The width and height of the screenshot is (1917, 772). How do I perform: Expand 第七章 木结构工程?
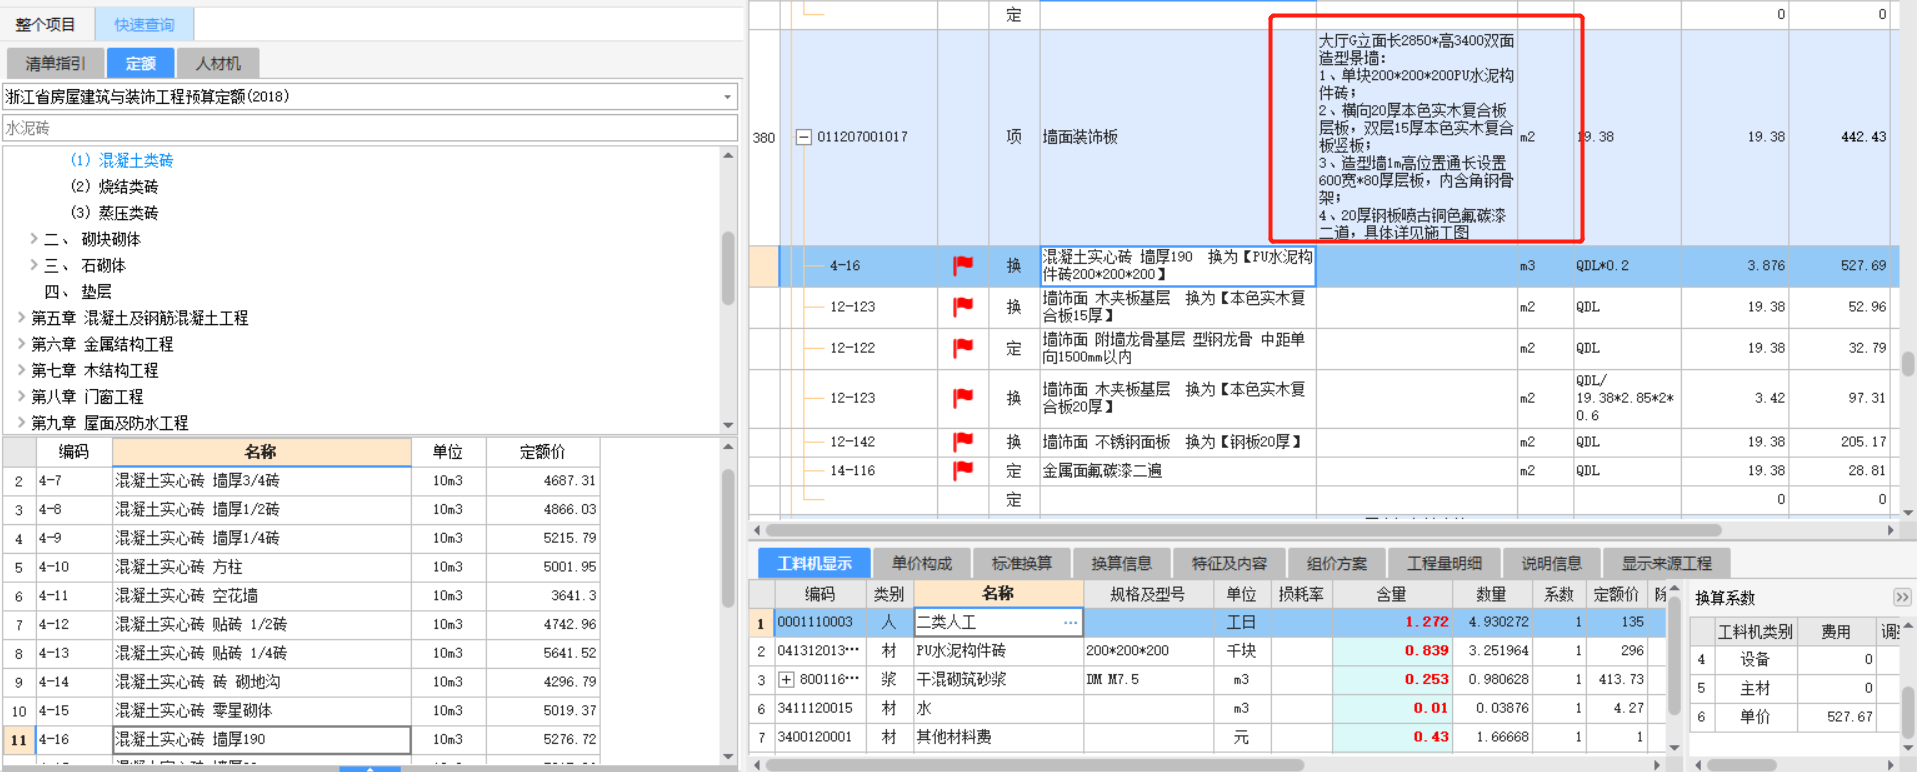coord(21,370)
